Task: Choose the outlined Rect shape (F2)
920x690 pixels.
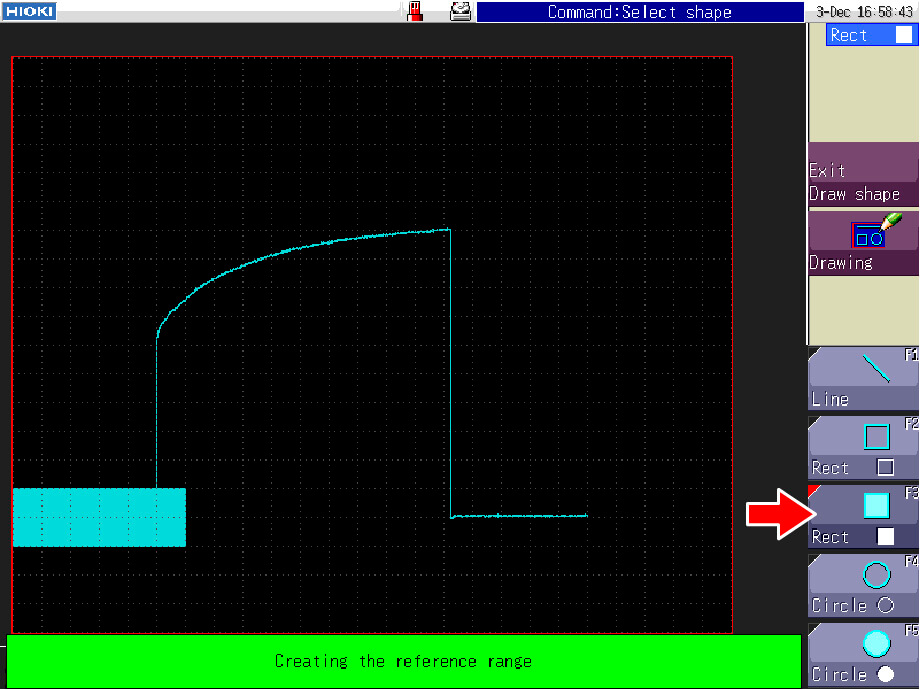Action: tap(863, 448)
